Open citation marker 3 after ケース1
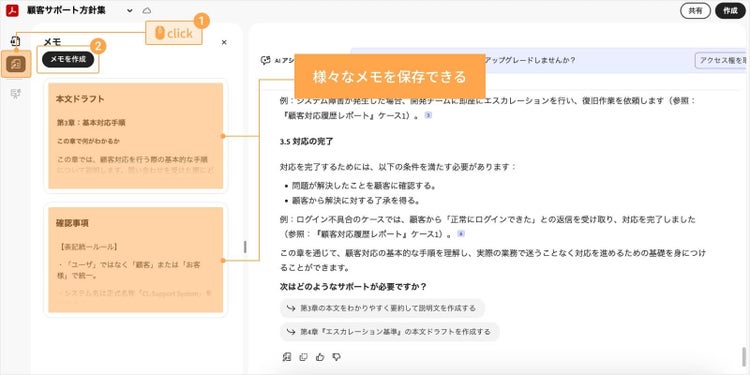The height and width of the screenshot is (375, 750). [428, 115]
